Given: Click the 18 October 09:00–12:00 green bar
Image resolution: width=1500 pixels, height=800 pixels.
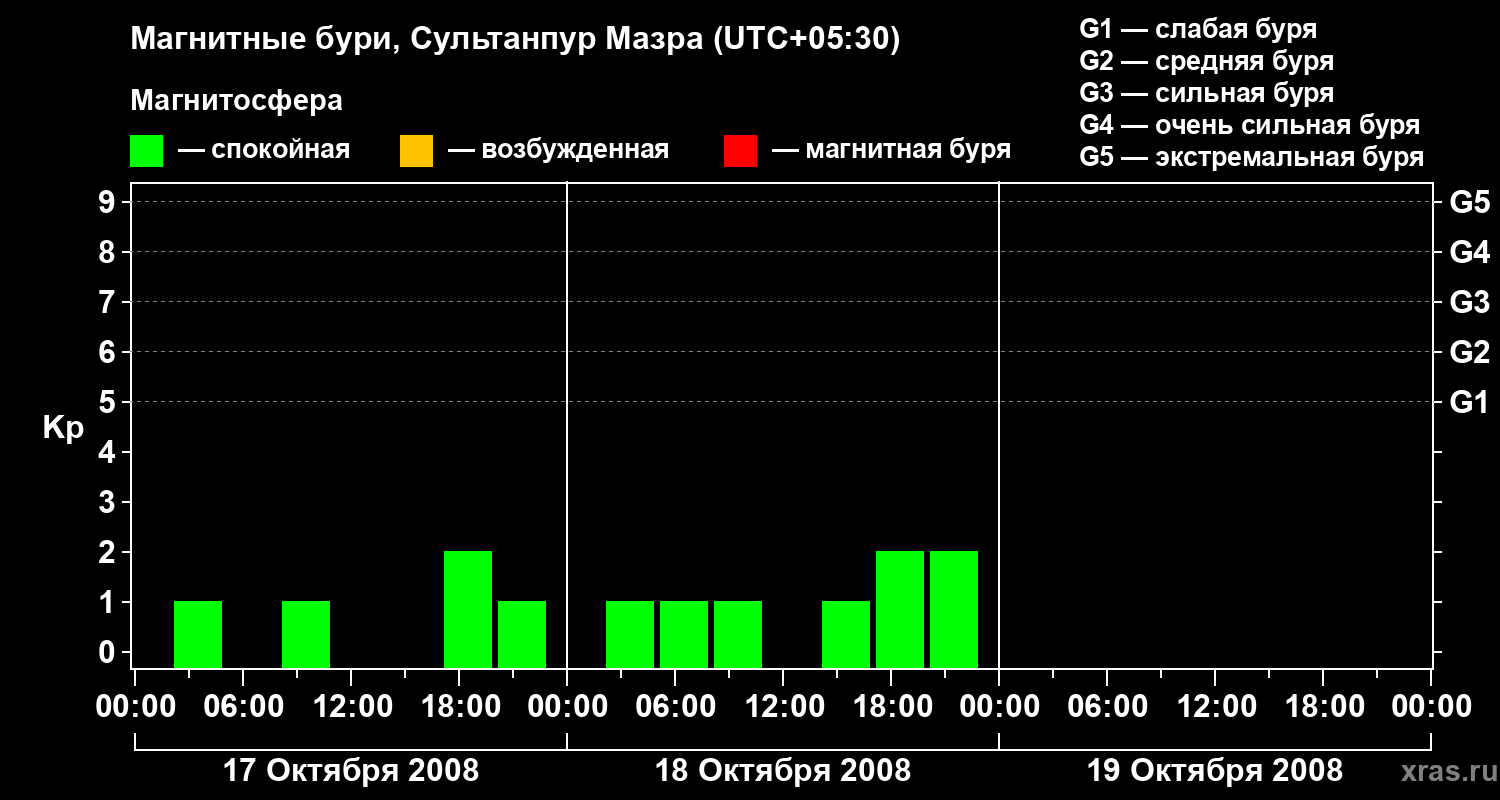Looking at the screenshot, I should [738, 634].
